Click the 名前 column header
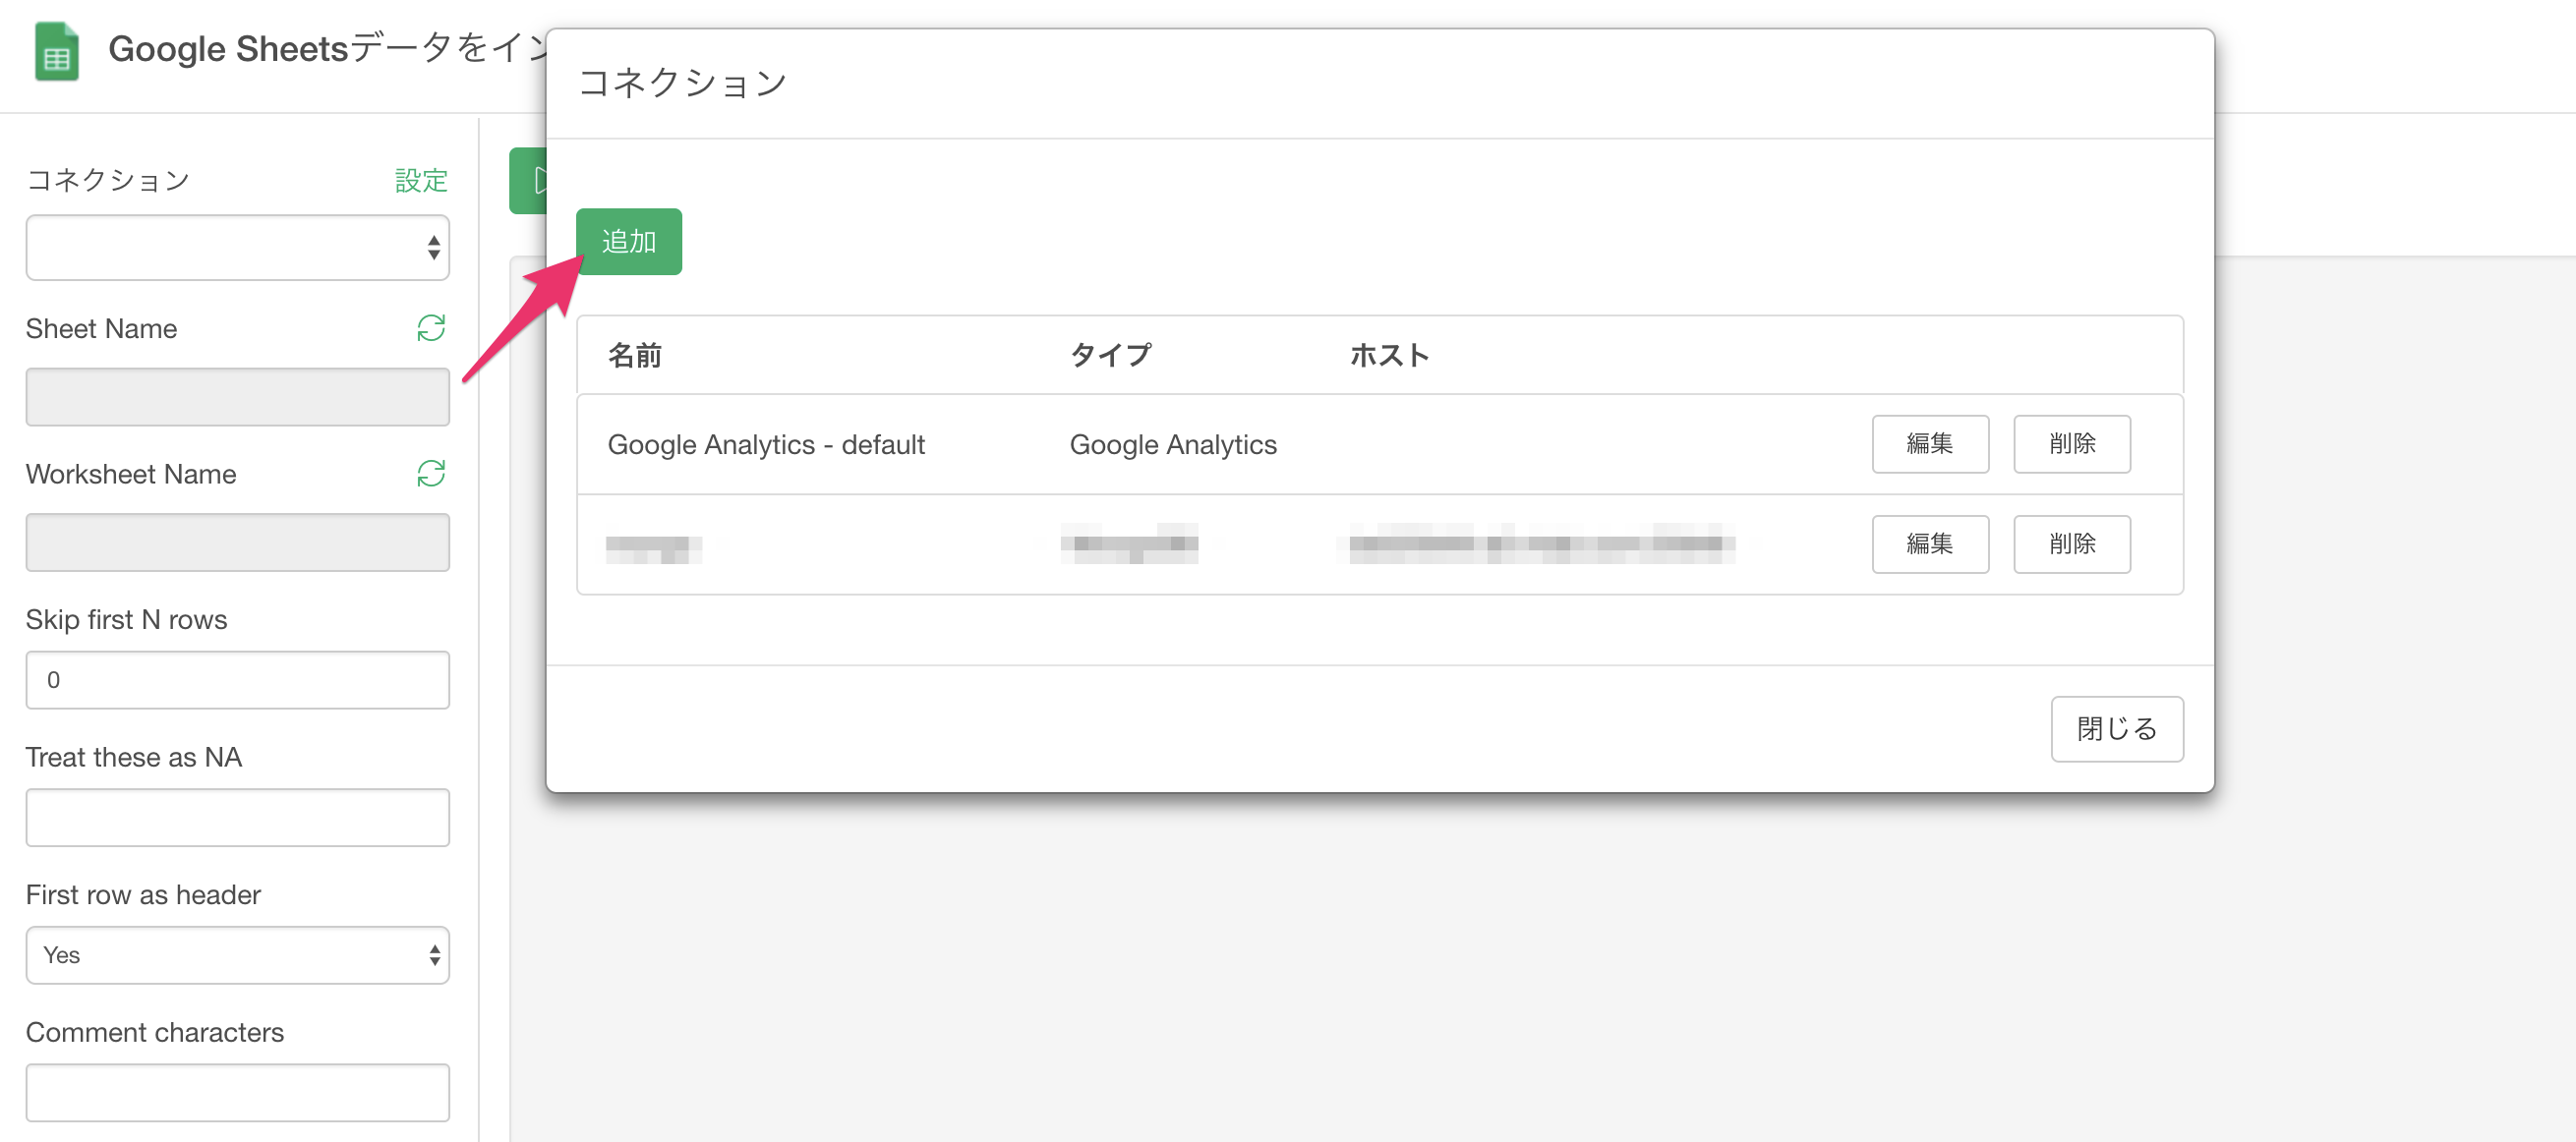This screenshot has width=2576, height=1142. pyautogui.click(x=635, y=355)
